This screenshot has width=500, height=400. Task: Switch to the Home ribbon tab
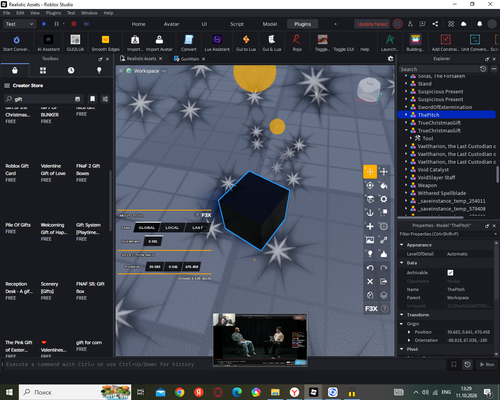coord(138,24)
